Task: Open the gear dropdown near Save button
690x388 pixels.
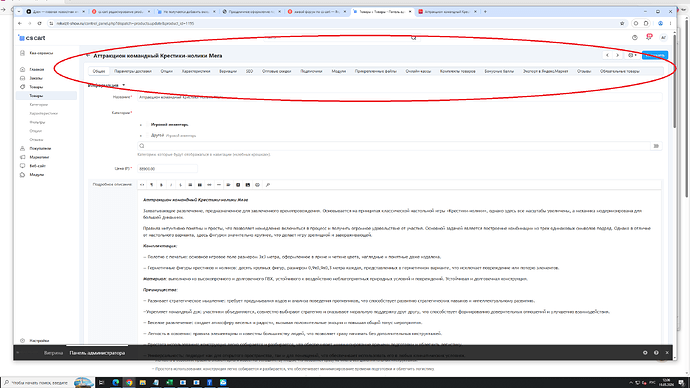Action: pos(632,55)
